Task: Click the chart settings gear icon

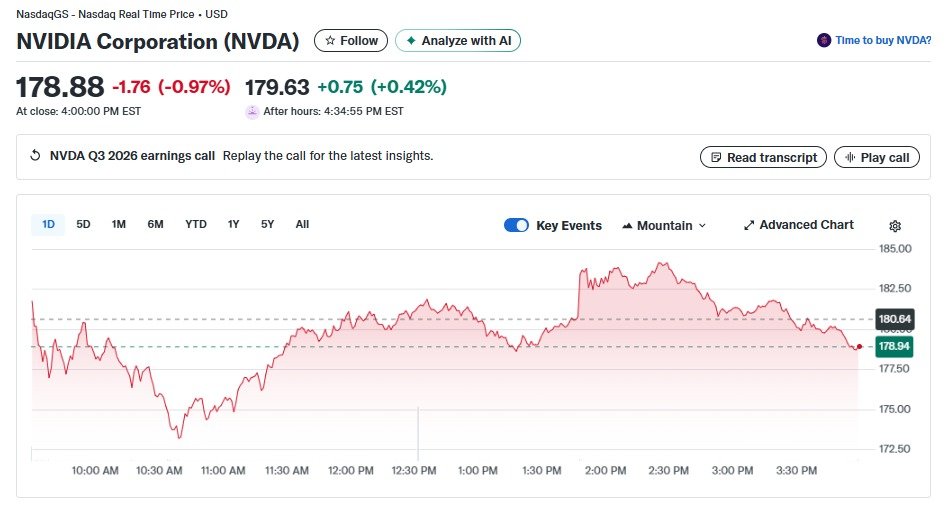Action: click(895, 226)
